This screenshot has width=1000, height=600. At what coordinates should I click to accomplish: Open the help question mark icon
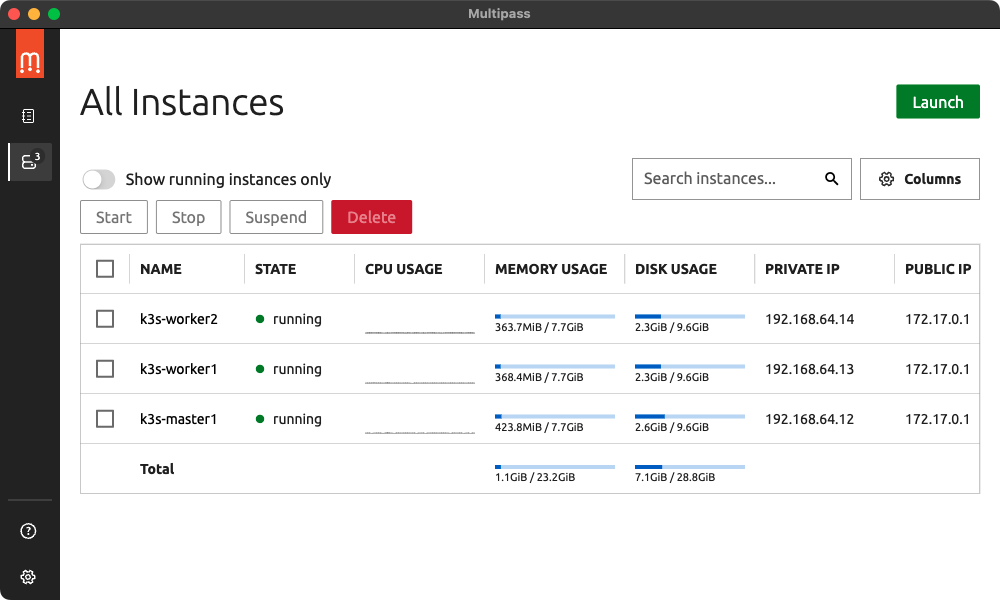click(28, 531)
